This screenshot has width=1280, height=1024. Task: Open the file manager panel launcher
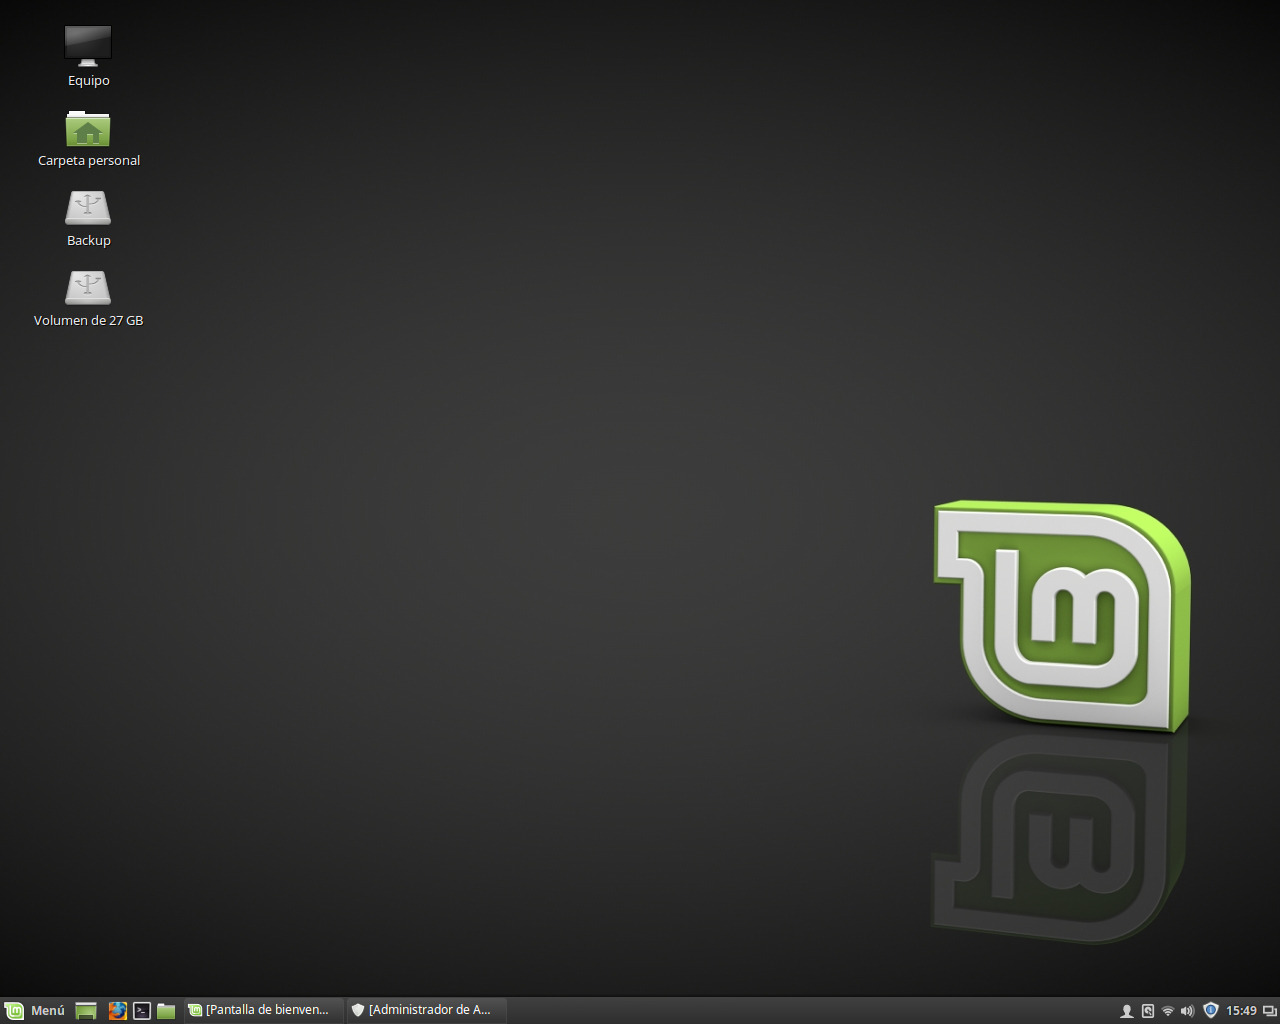coord(166,1011)
